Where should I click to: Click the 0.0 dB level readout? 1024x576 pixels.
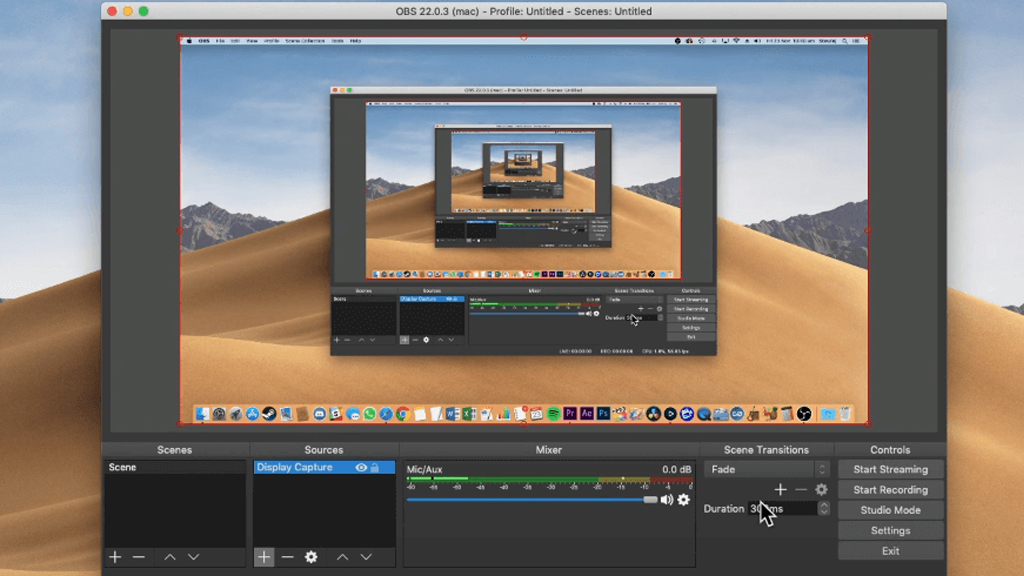click(676, 470)
